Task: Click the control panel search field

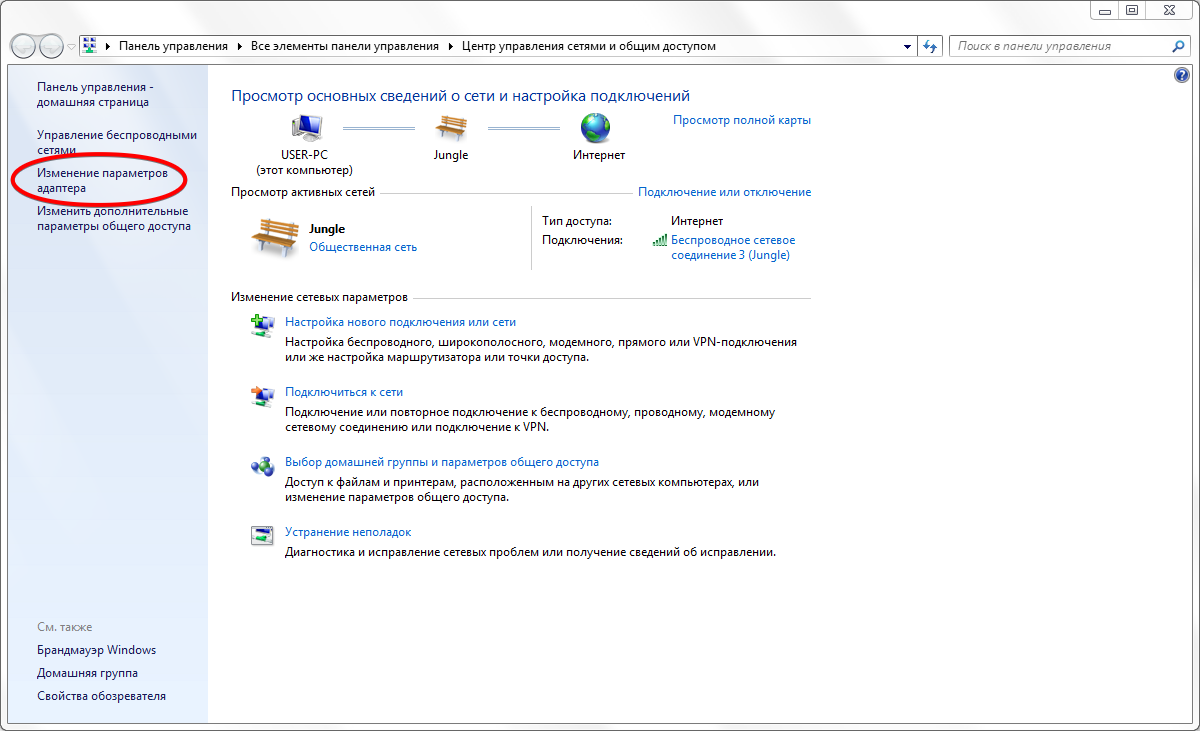Action: click(1060, 46)
